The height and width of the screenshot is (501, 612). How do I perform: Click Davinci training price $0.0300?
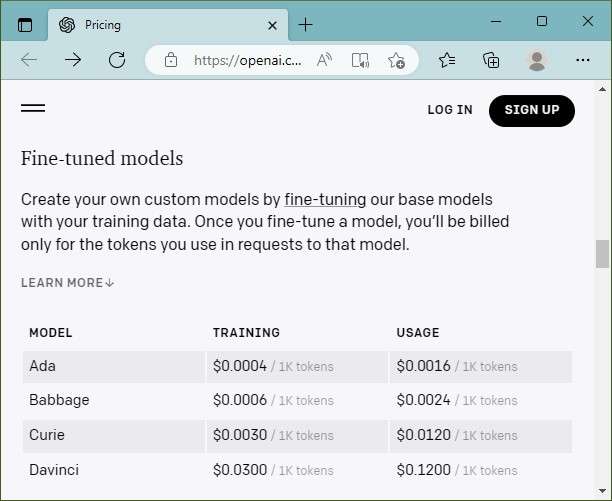[x=240, y=470]
